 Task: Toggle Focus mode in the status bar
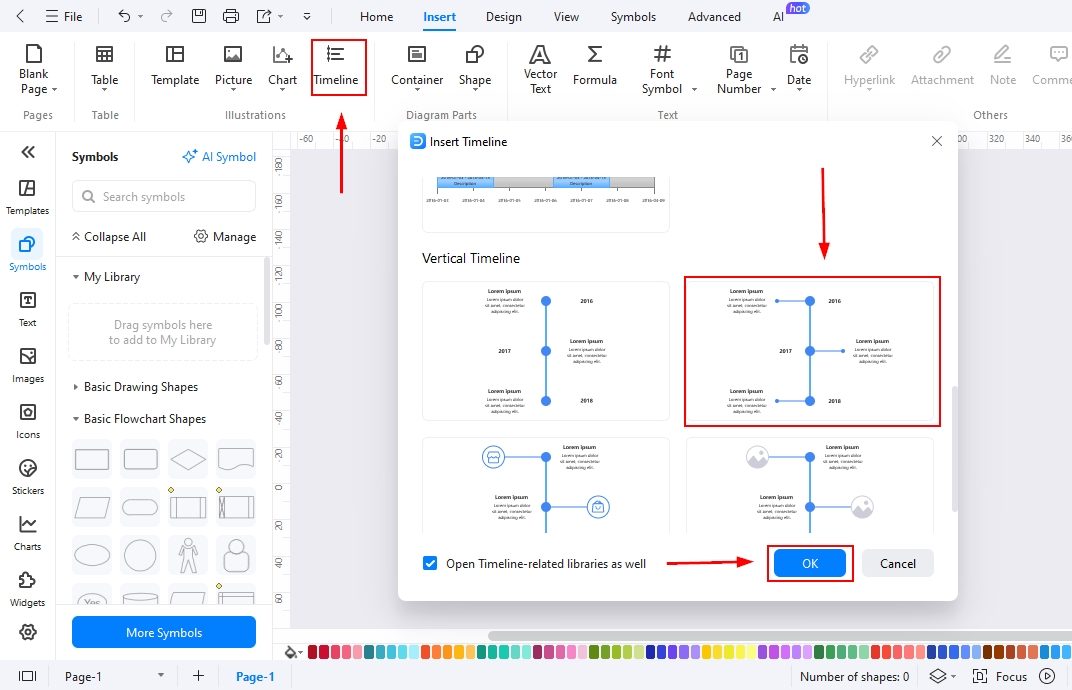coord(1010,676)
